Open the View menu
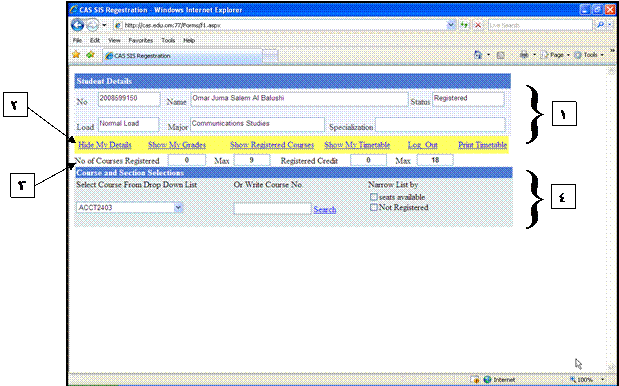 [114, 40]
